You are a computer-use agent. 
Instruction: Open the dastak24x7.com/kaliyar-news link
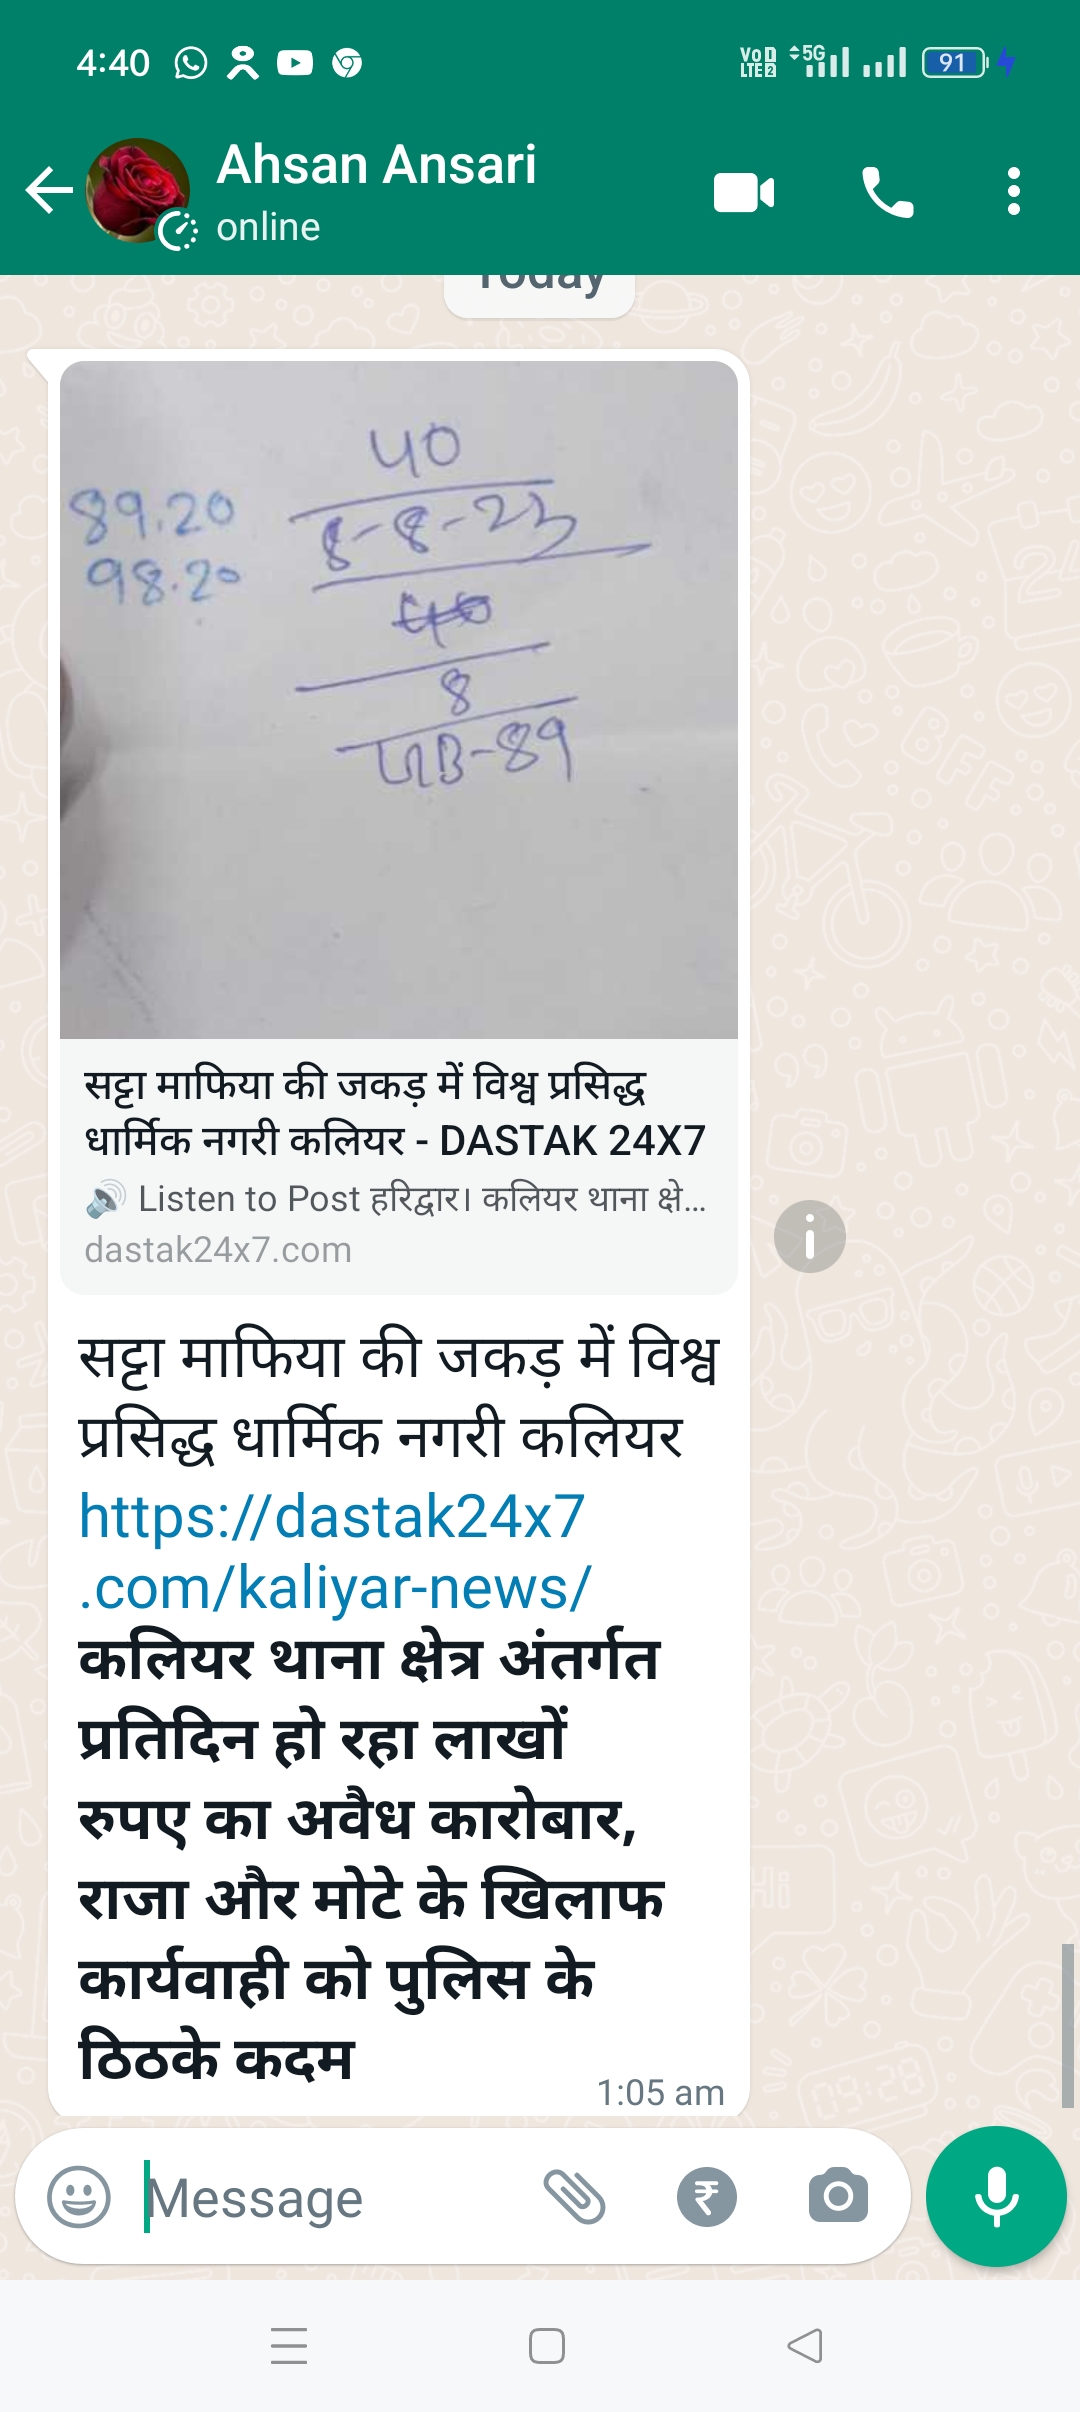click(x=334, y=1551)
